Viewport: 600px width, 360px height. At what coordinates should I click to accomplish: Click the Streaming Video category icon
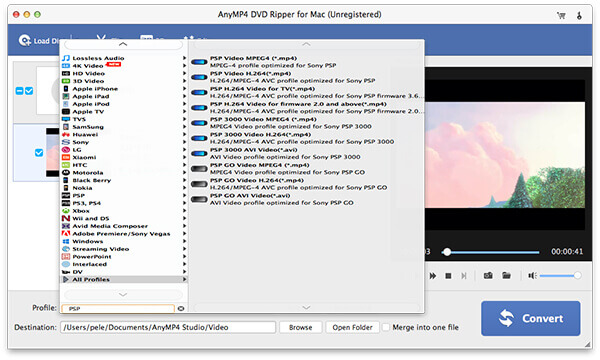coord(66,249)
